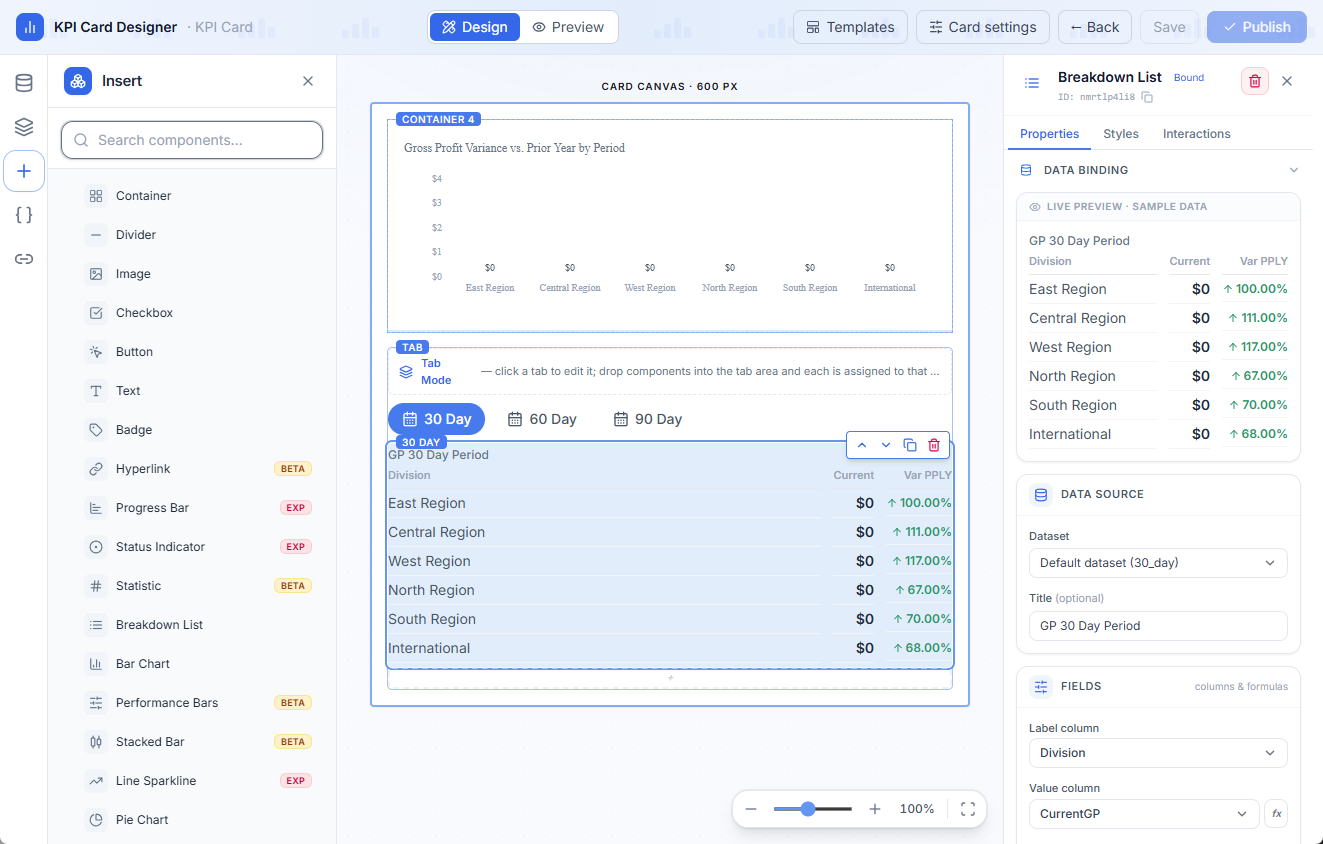Insert a Button component

192,352
